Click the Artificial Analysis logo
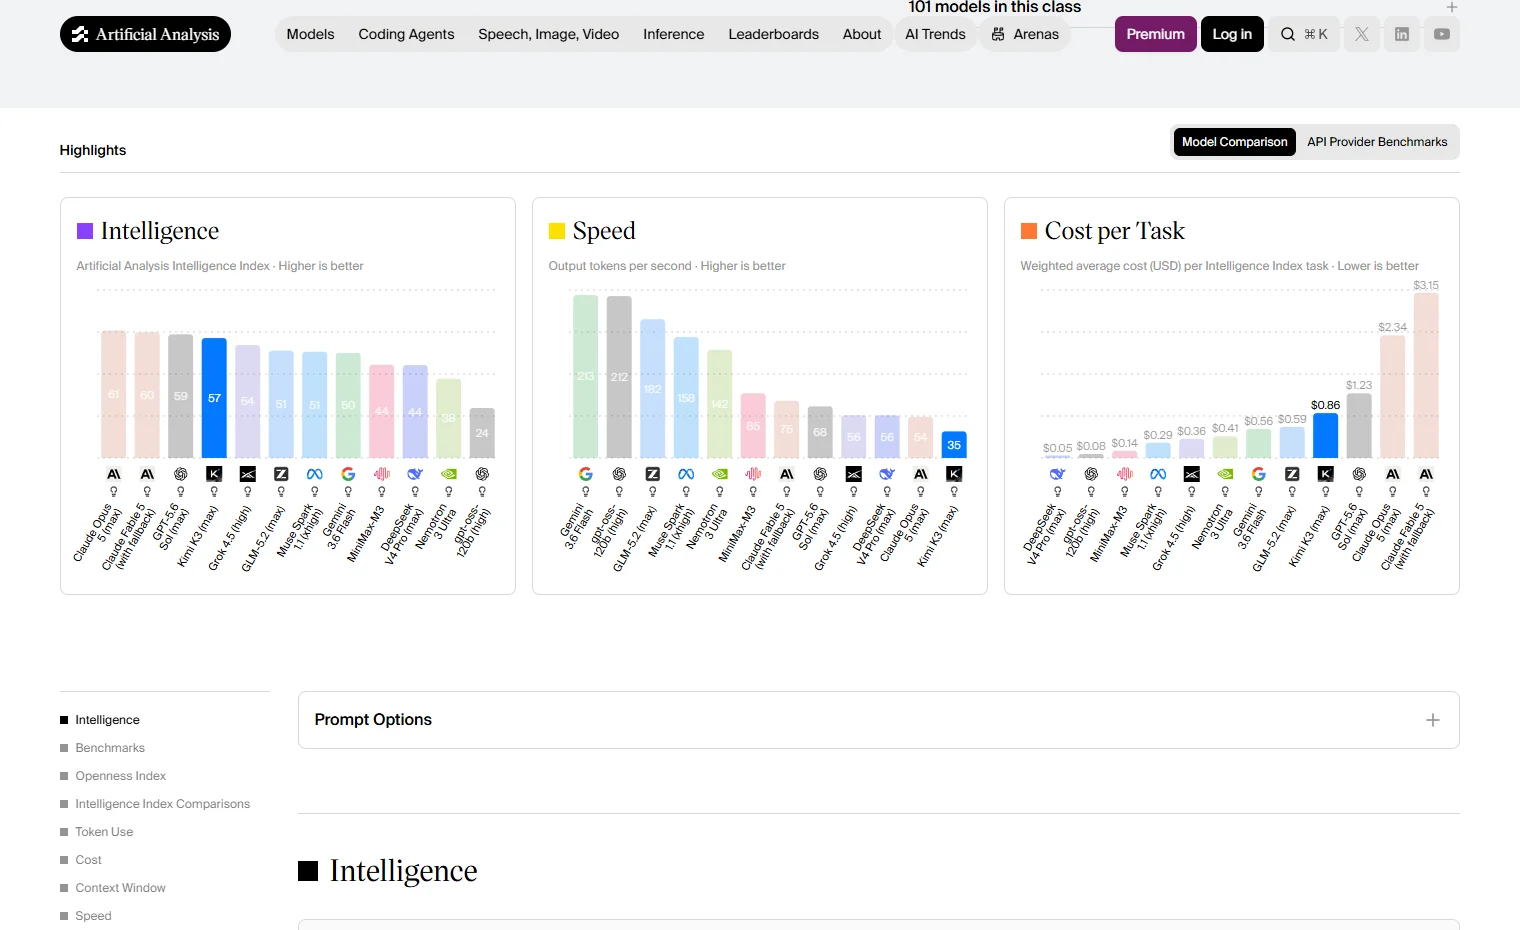 click(145, 34)
